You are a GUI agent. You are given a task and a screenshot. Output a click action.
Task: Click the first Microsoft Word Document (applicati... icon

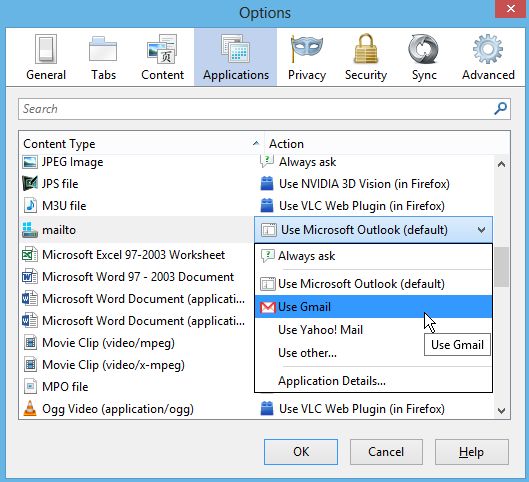pyautogui.click(x=30, y=299)
